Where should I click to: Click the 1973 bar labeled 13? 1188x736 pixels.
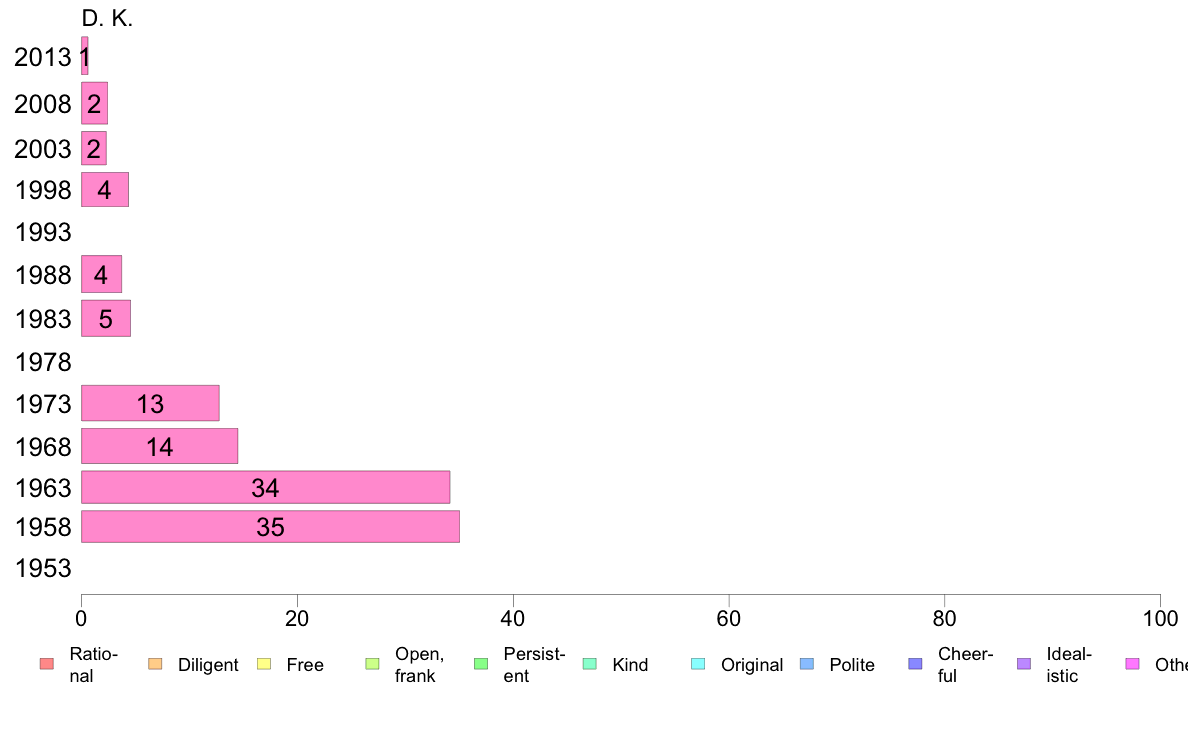pos(150,403)
